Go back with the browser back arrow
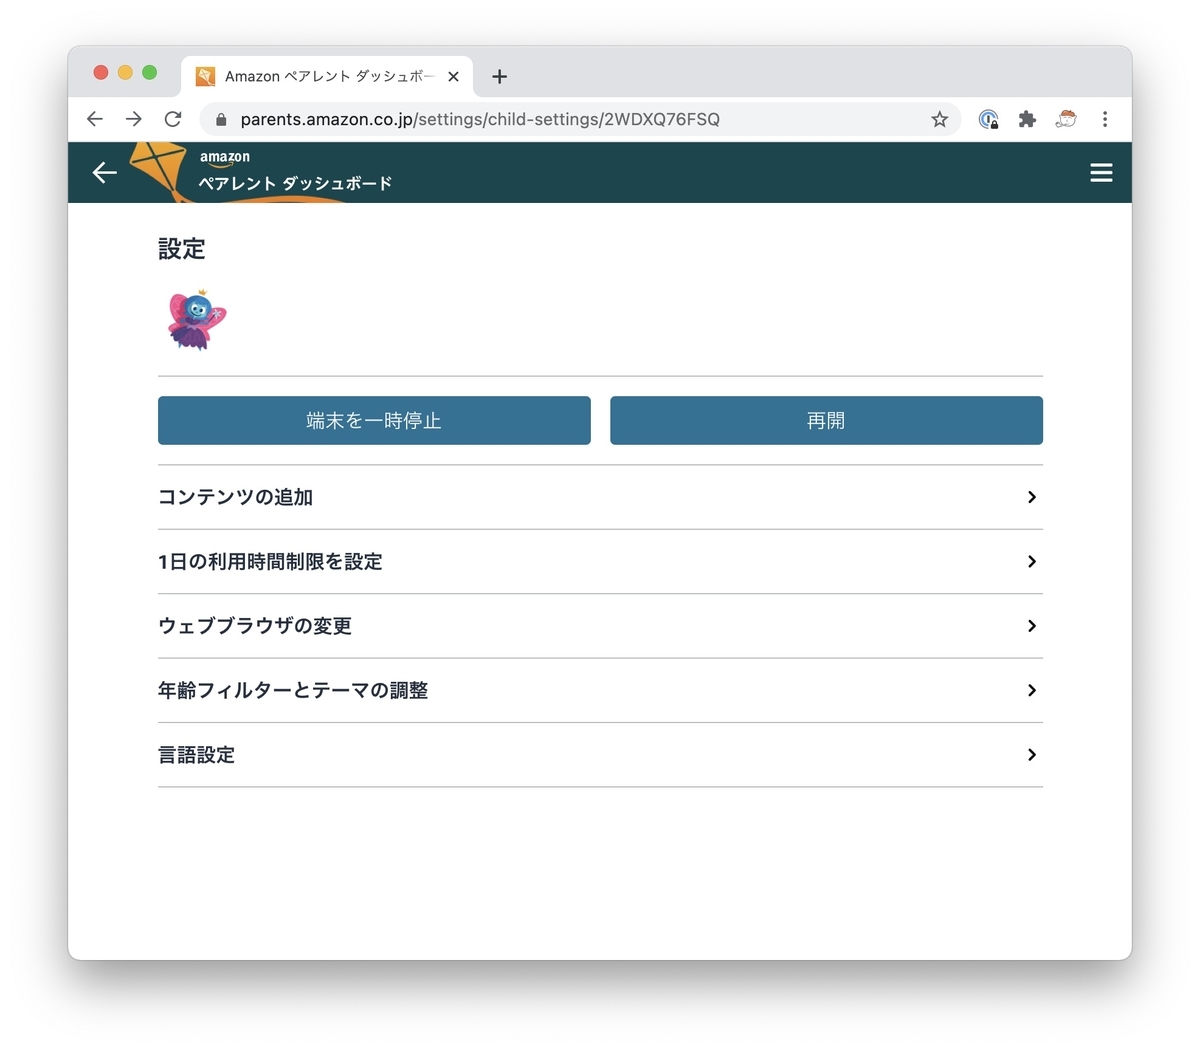 click(x=95, y=119)
